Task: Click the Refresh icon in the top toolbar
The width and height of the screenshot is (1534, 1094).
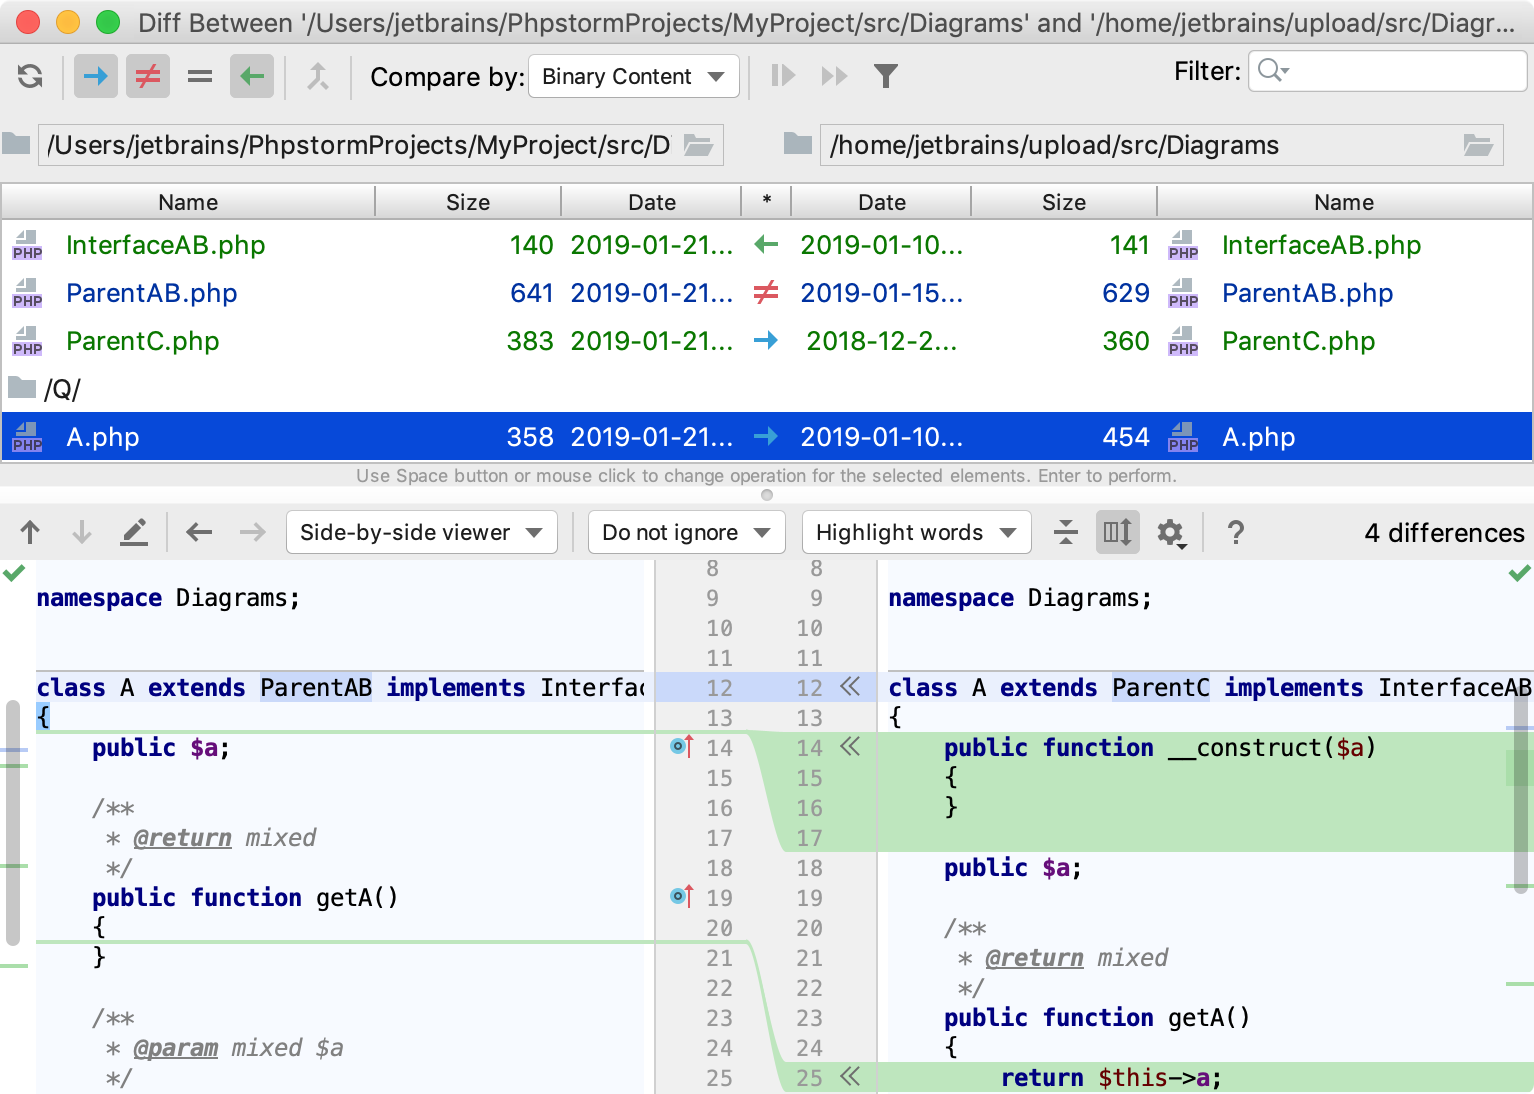Action: coord(30,76)
